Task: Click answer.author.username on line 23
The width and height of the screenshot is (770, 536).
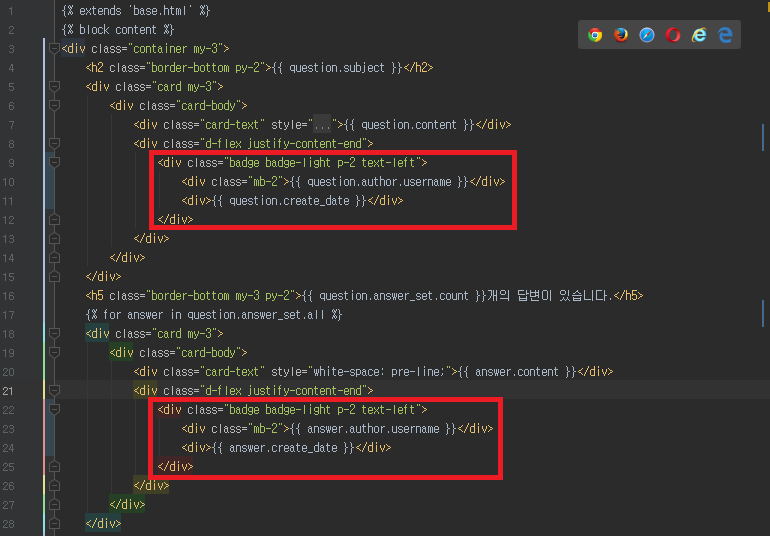Action: 373,429
